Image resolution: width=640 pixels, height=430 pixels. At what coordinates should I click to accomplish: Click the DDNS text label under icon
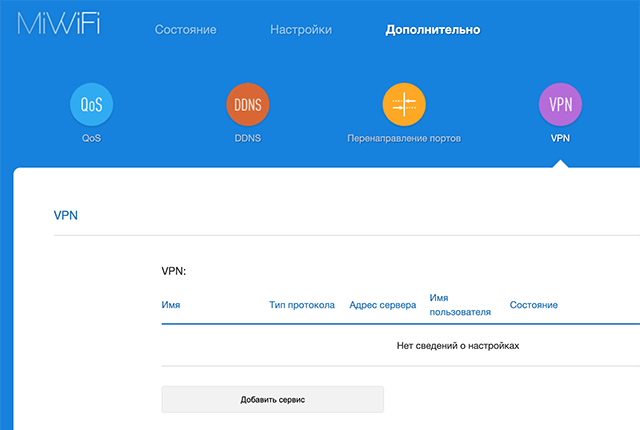(247, 138)
